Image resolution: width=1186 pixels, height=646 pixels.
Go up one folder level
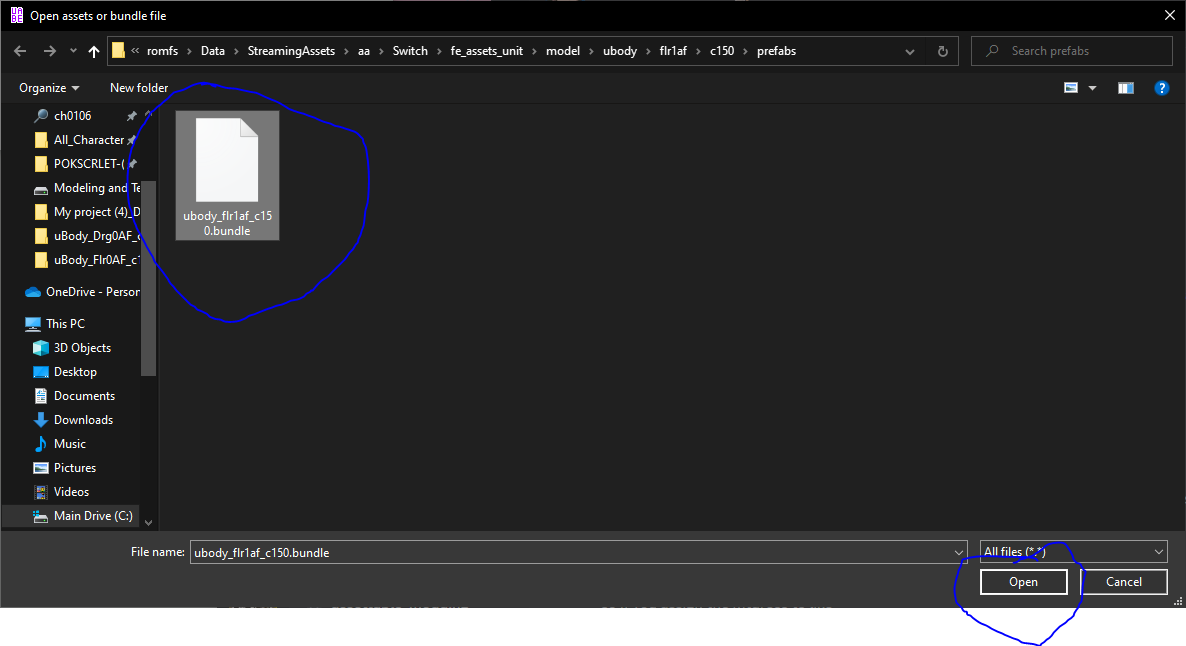click(x=94, y=51)
